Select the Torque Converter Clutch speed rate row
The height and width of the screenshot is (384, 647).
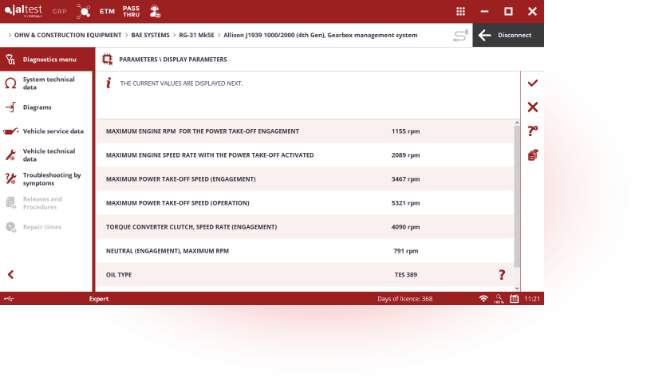(x=305, y=227)
